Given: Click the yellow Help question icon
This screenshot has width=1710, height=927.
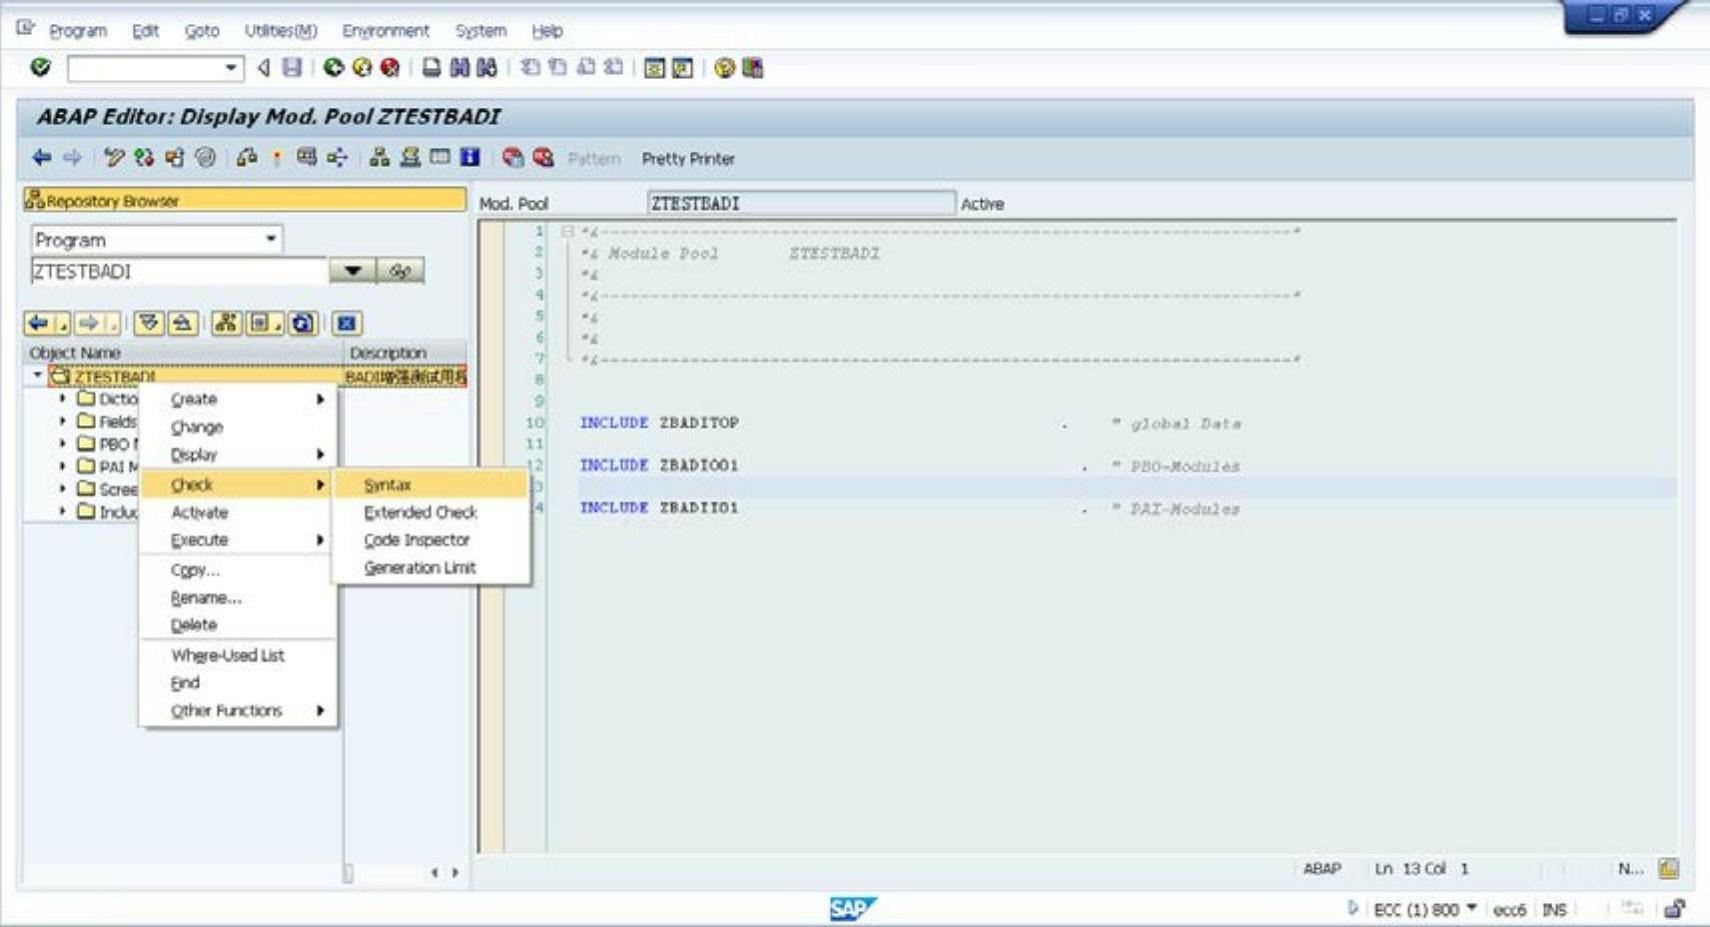Looking at the screenshot, I should click(x=724, y=67).
